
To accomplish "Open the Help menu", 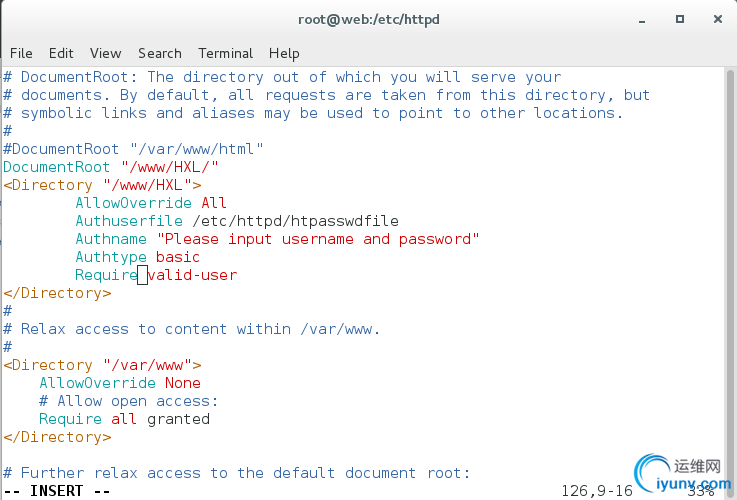I will [x=284, y=54].
